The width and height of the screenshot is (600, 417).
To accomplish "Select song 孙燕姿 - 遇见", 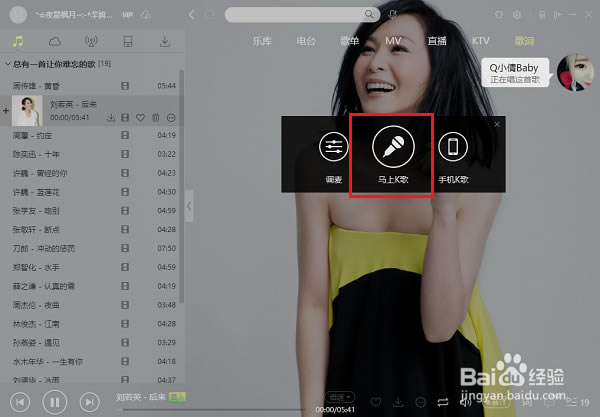I will (x=36, y=343).
